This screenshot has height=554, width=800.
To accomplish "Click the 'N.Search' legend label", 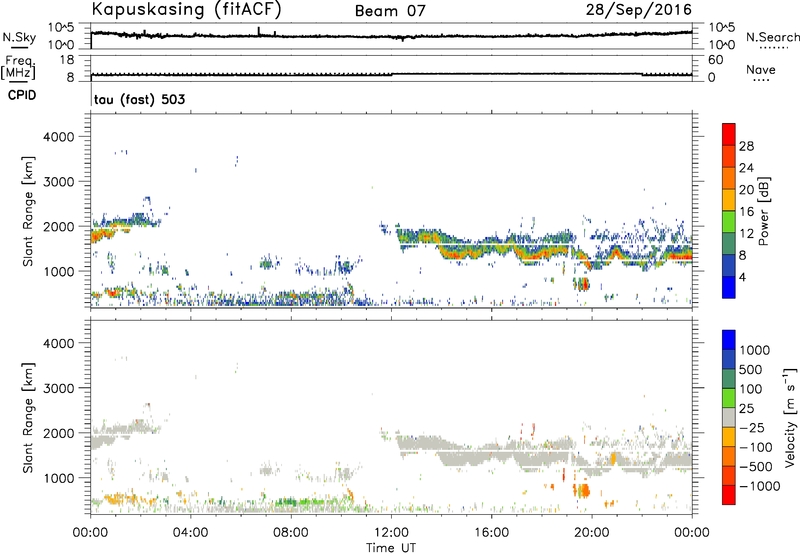I will pyautogui.click(x=773, y=37).
